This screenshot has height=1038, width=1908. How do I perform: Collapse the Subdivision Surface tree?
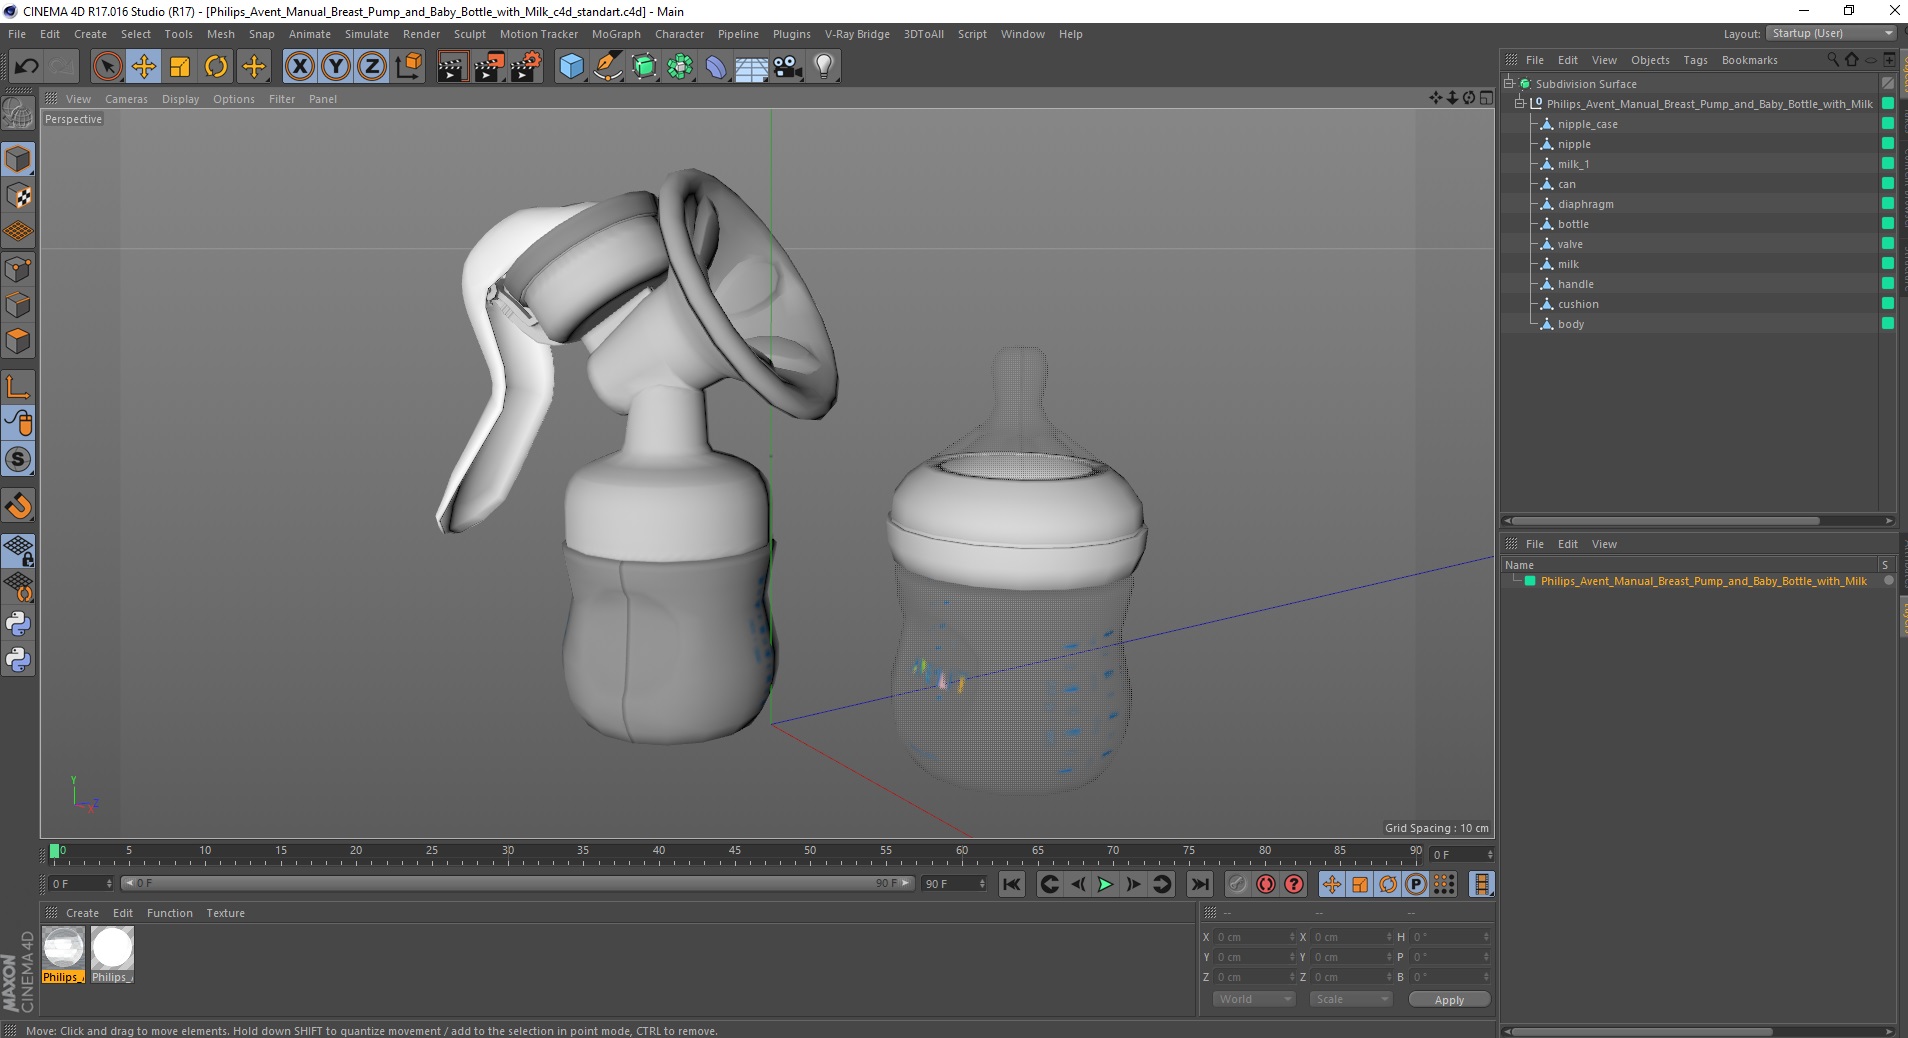click(x=1509, y=83)
